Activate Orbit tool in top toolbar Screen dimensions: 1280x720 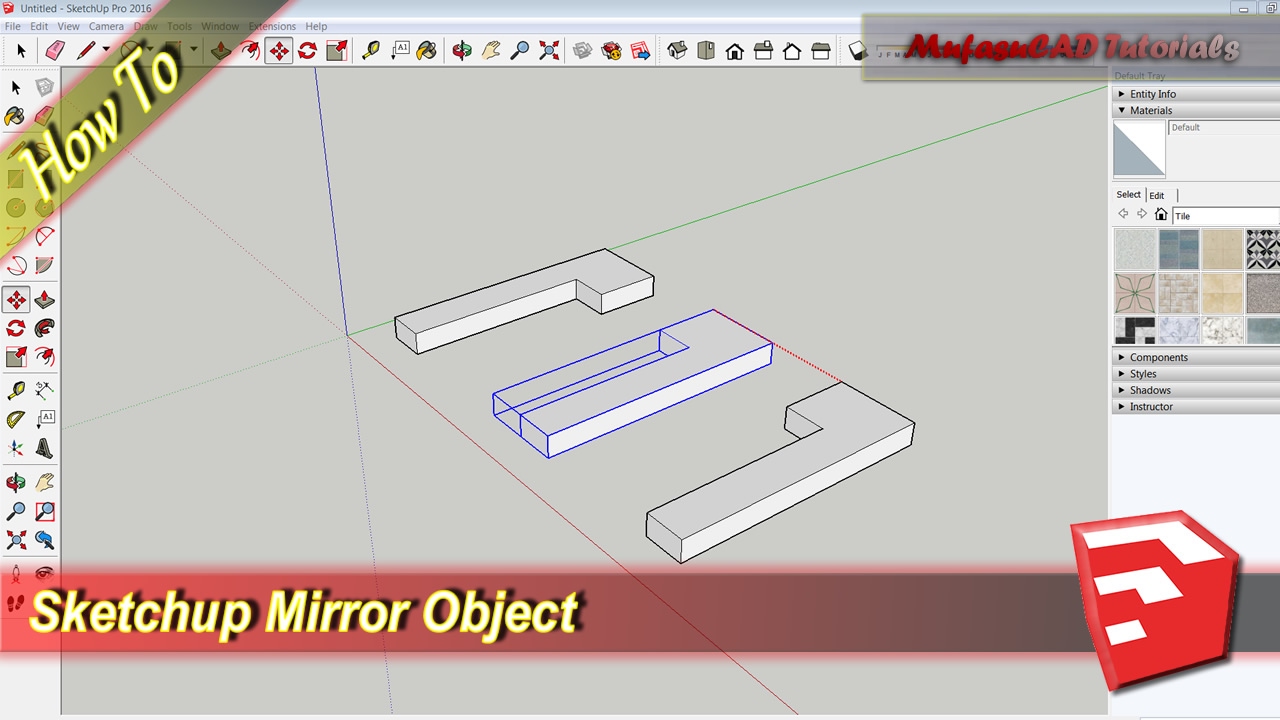(461, 50)
